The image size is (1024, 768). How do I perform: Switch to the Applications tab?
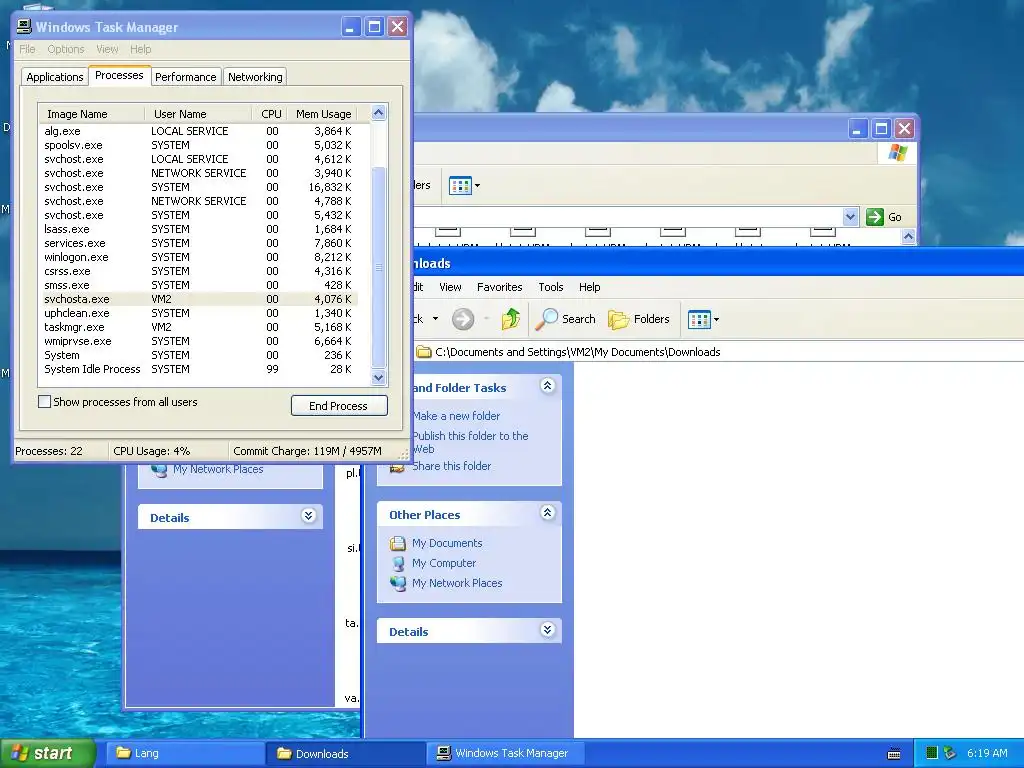click(x=55, y=77)
